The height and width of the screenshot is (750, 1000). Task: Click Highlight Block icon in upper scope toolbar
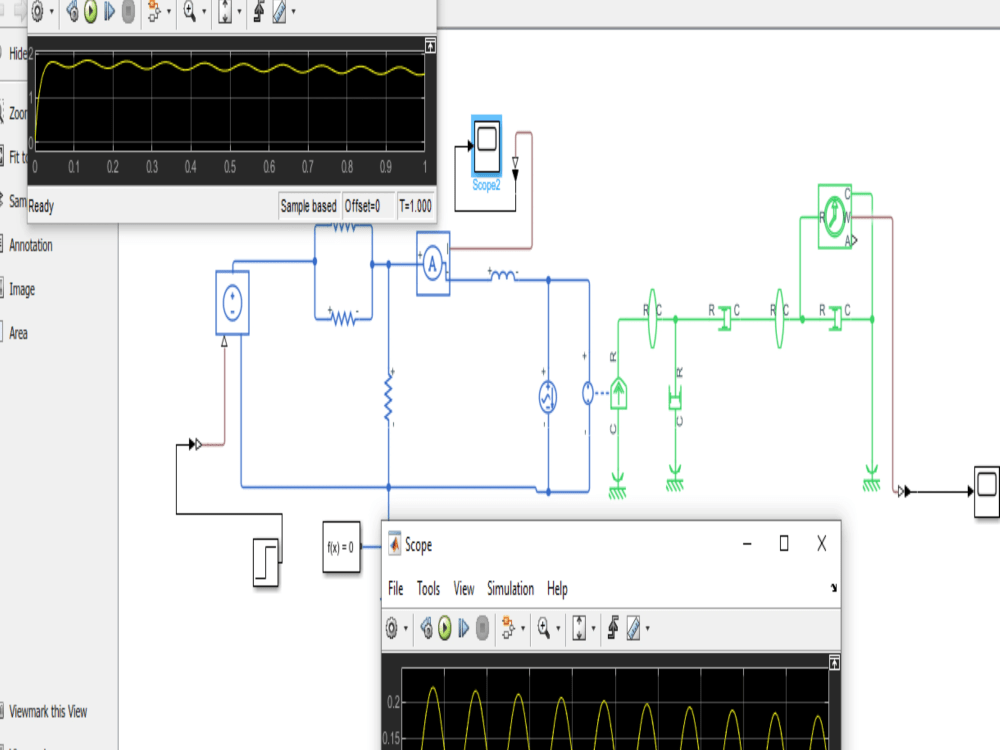coord(154,11)
